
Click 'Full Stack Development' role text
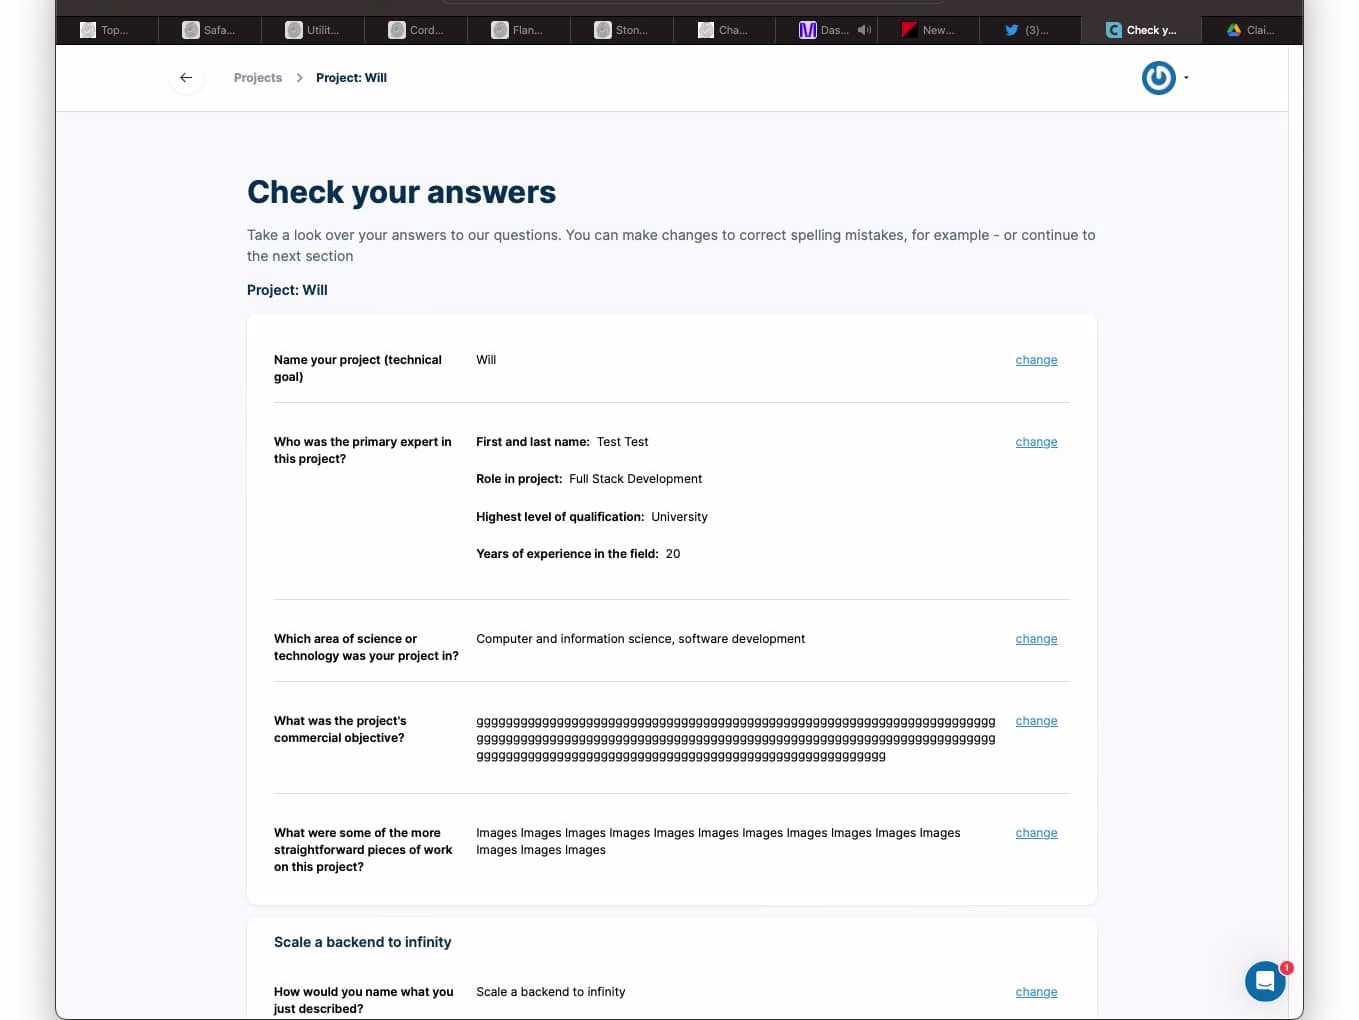(635, 479)
